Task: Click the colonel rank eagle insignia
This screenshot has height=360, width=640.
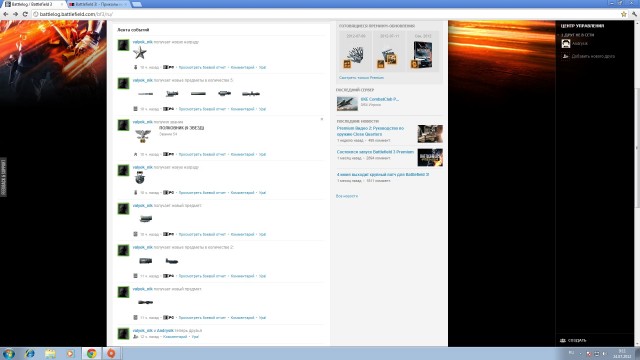Action: tap(143, 136)
